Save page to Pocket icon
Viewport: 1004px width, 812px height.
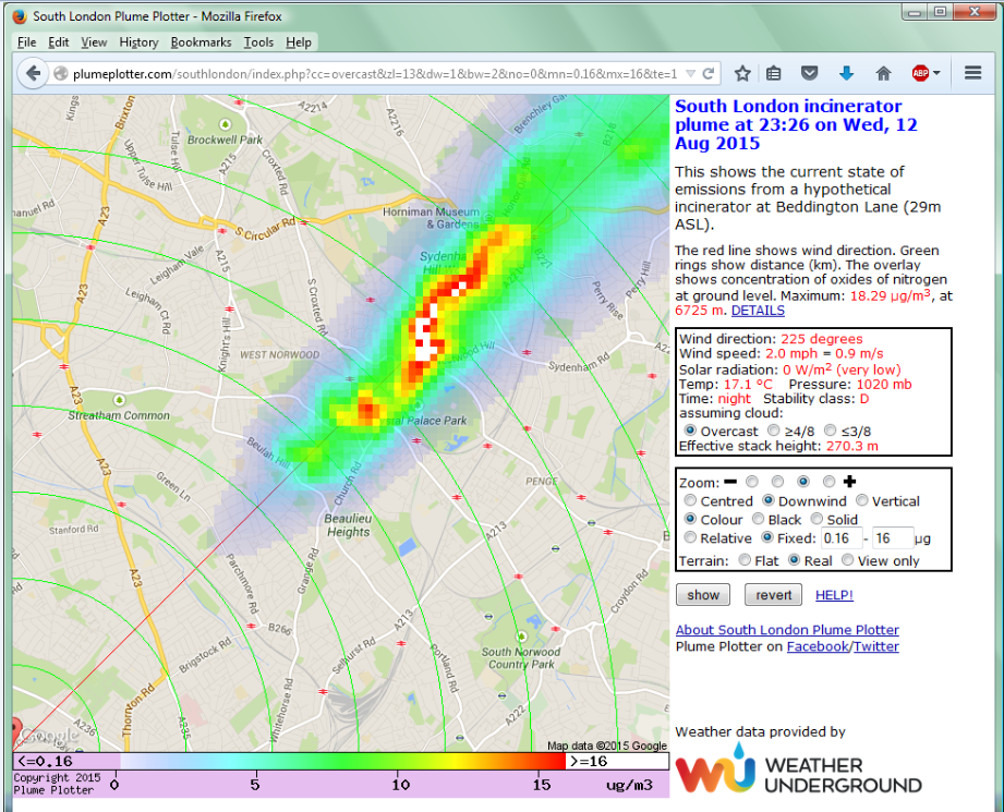[809, 74]
